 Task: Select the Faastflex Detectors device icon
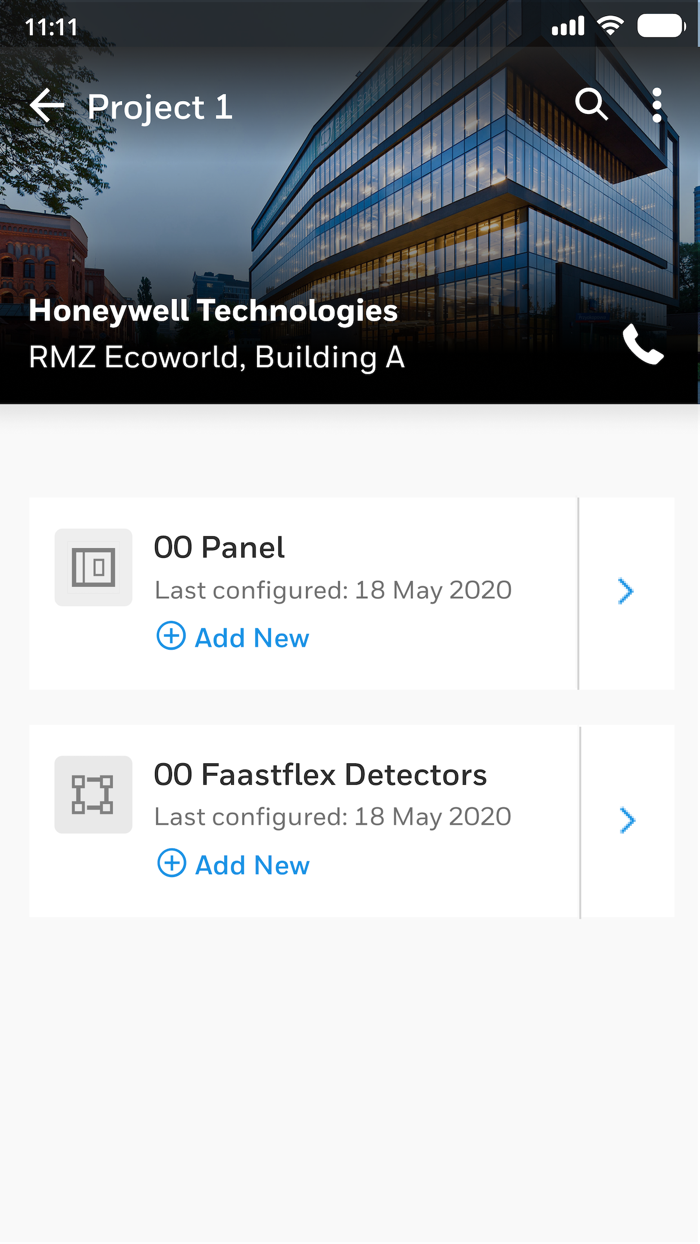[93, 794]
